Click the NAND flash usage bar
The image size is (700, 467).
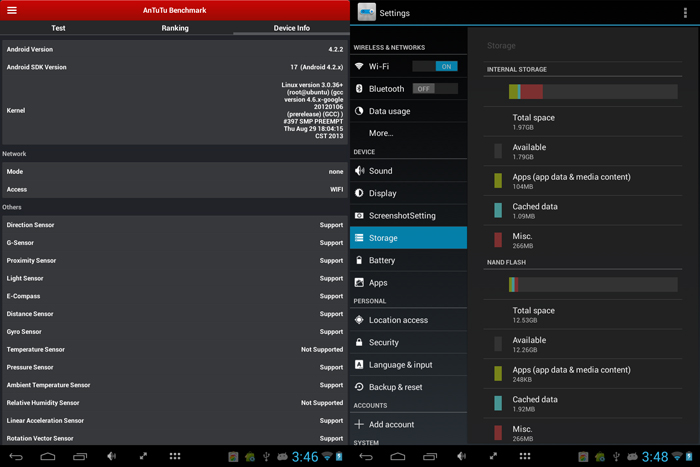(593, 284)
